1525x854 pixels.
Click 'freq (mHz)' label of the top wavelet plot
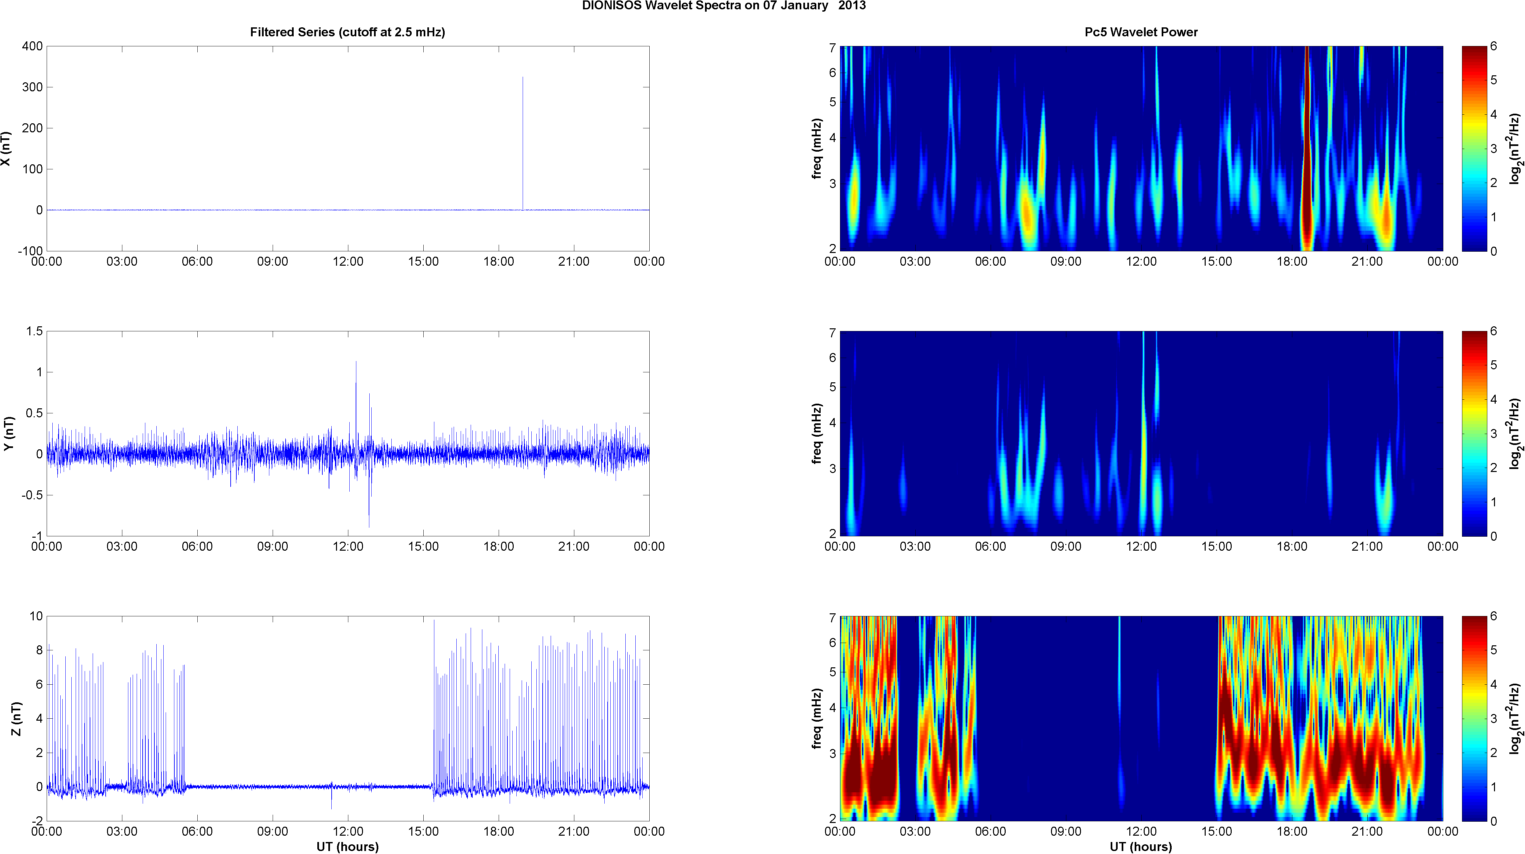(x=818, y=148)
